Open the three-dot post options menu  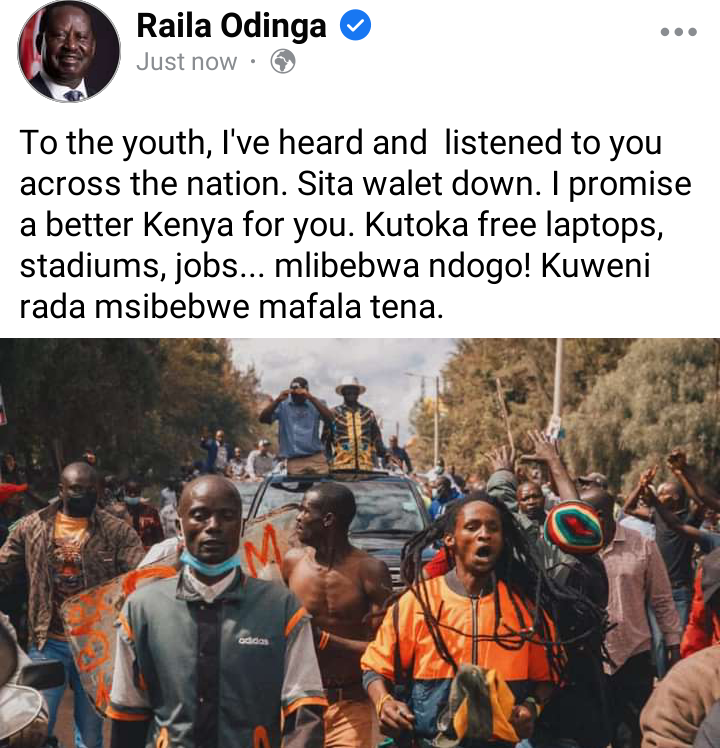coord(678,32)
